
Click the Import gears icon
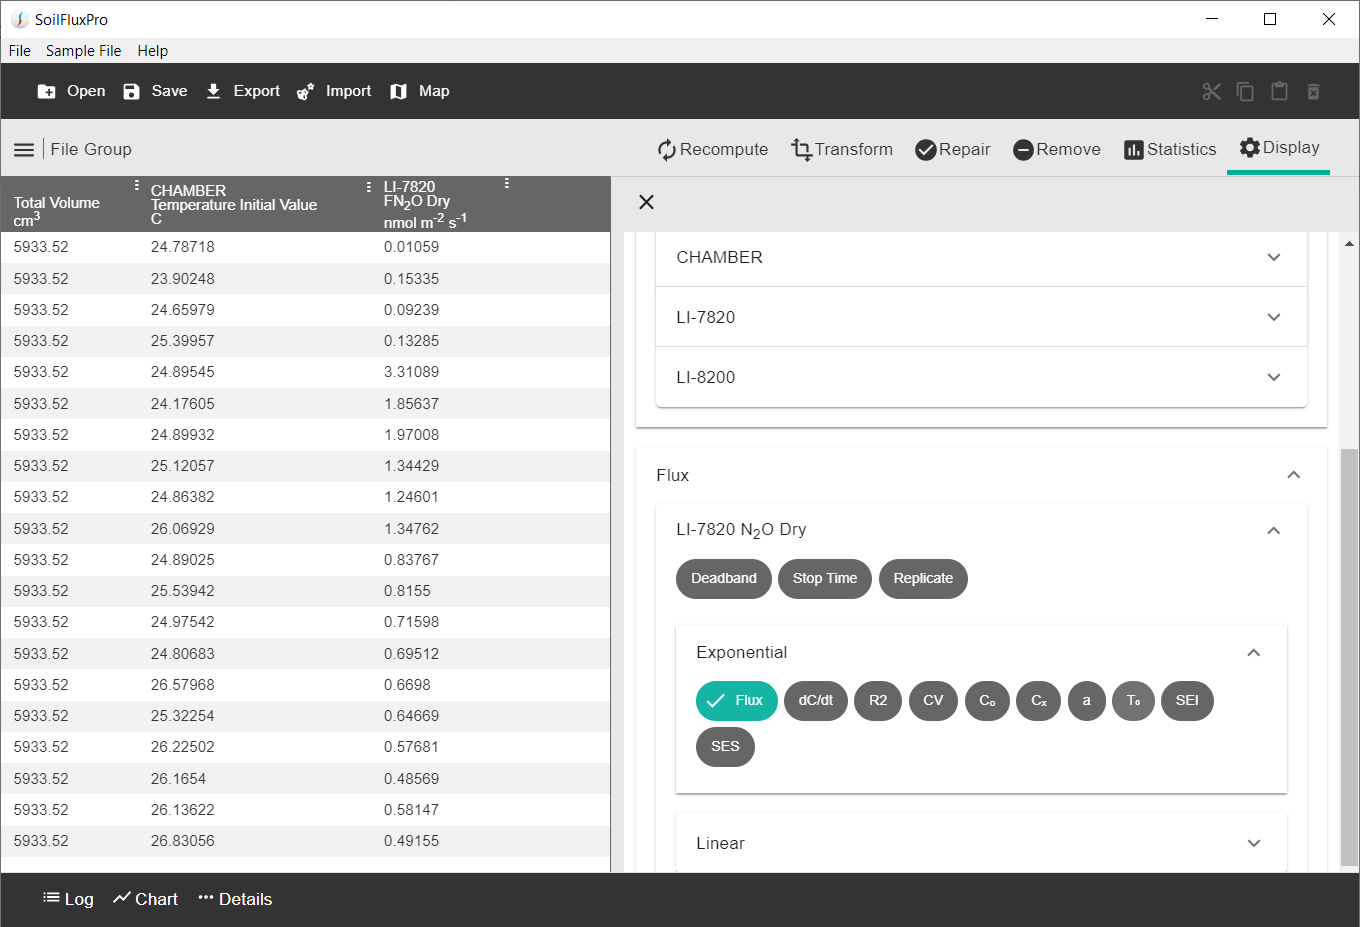[305, 91]
